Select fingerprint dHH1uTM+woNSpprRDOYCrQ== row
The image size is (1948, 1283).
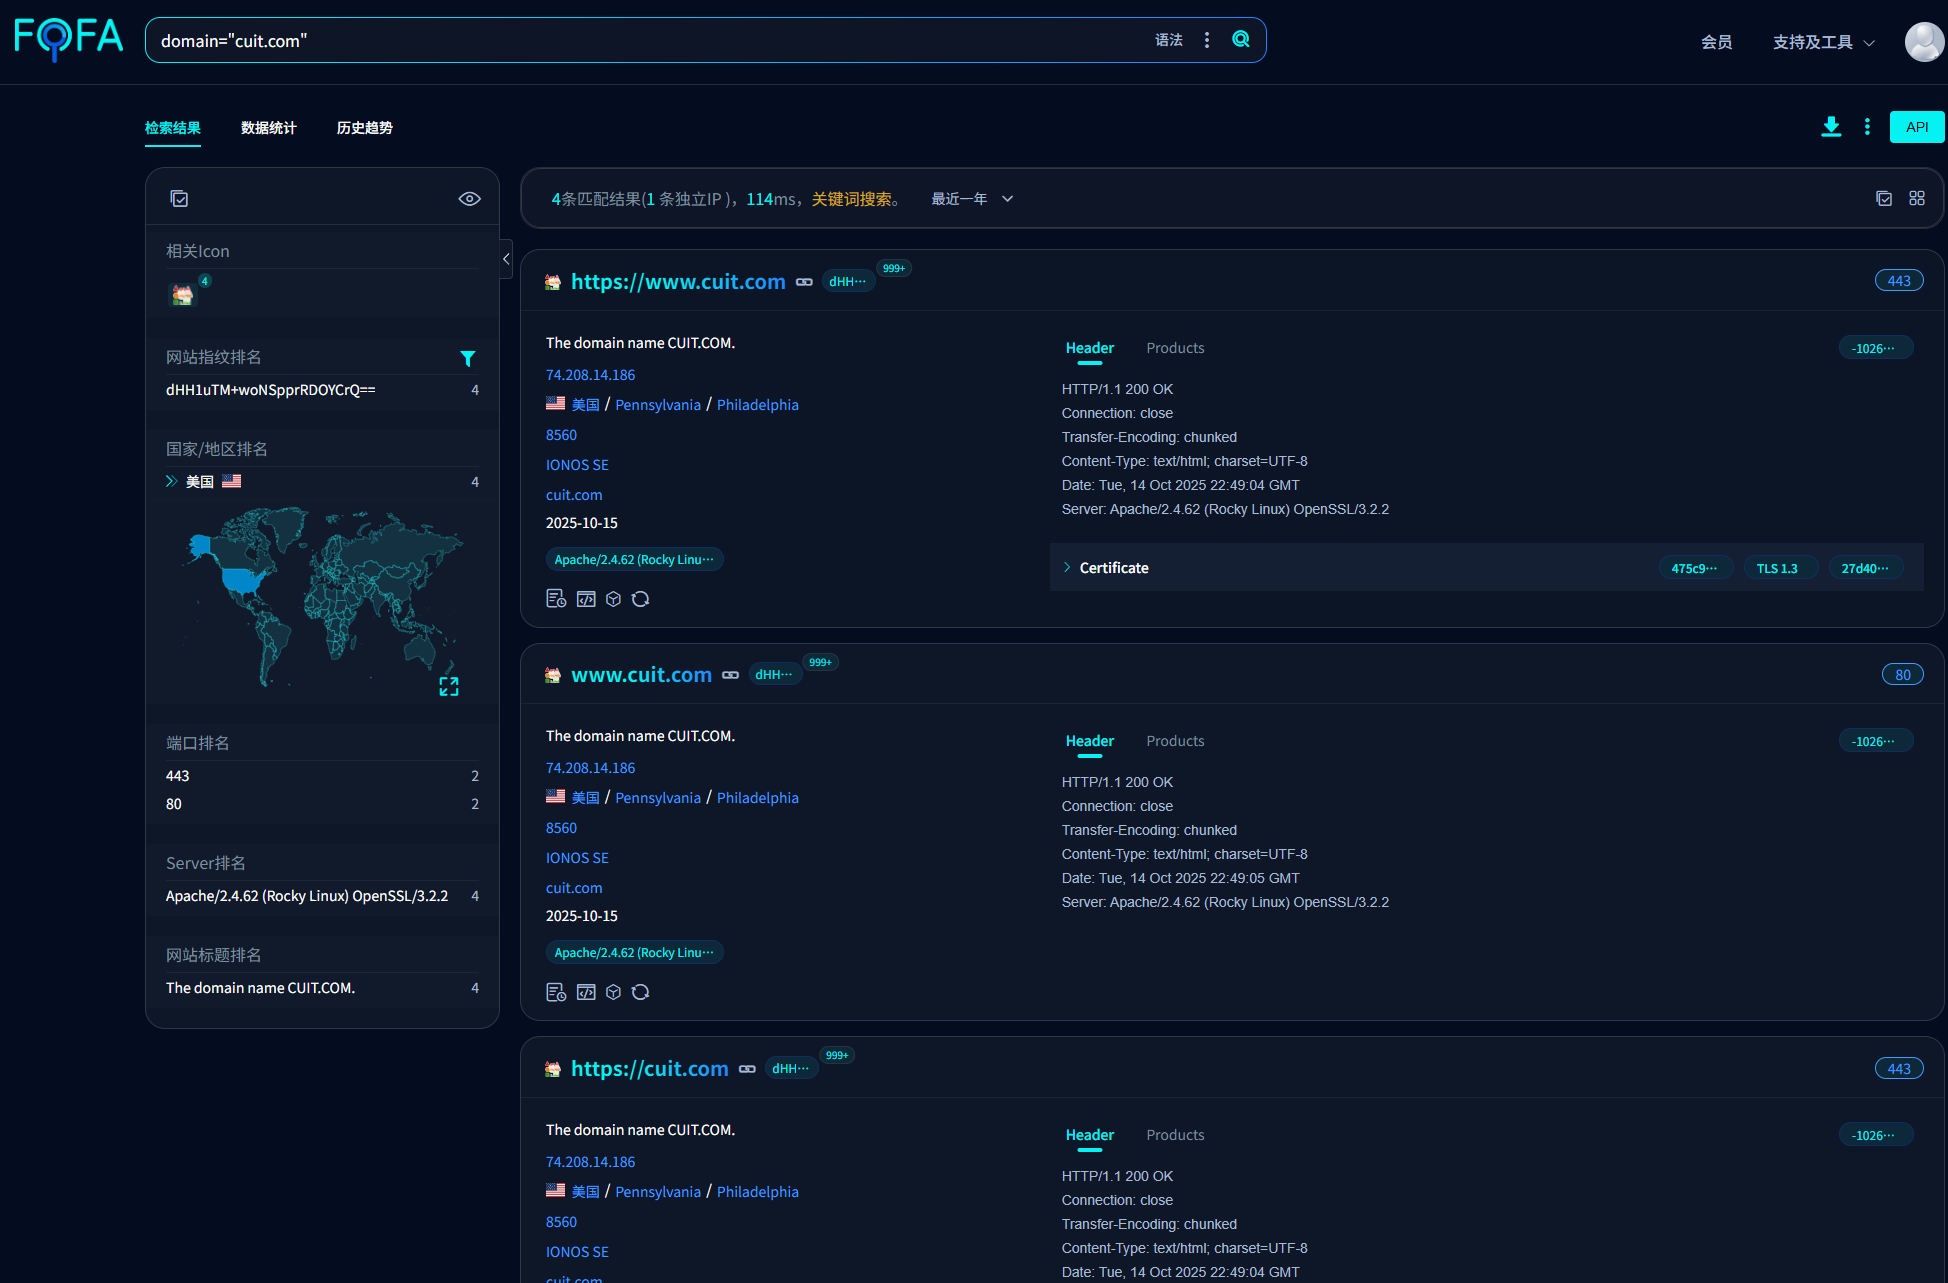(x=322, y=390)
